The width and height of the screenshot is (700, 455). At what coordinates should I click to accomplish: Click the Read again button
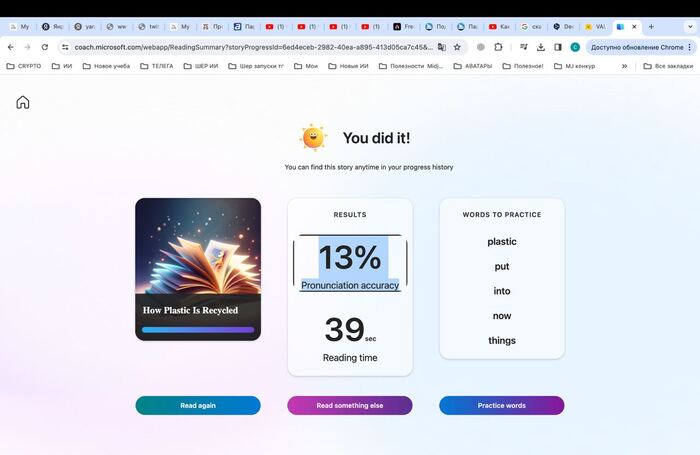pos(198,405)
